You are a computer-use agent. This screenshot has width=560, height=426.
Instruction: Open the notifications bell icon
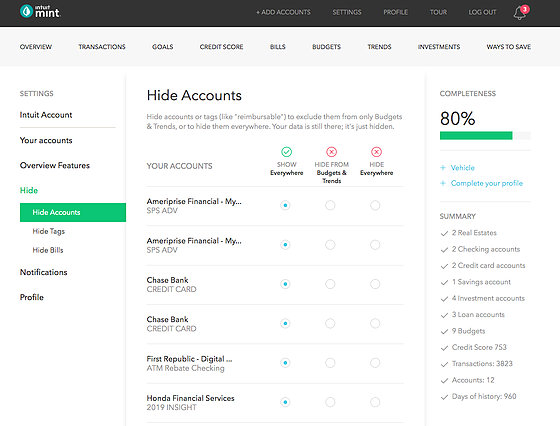coord(520,14)
